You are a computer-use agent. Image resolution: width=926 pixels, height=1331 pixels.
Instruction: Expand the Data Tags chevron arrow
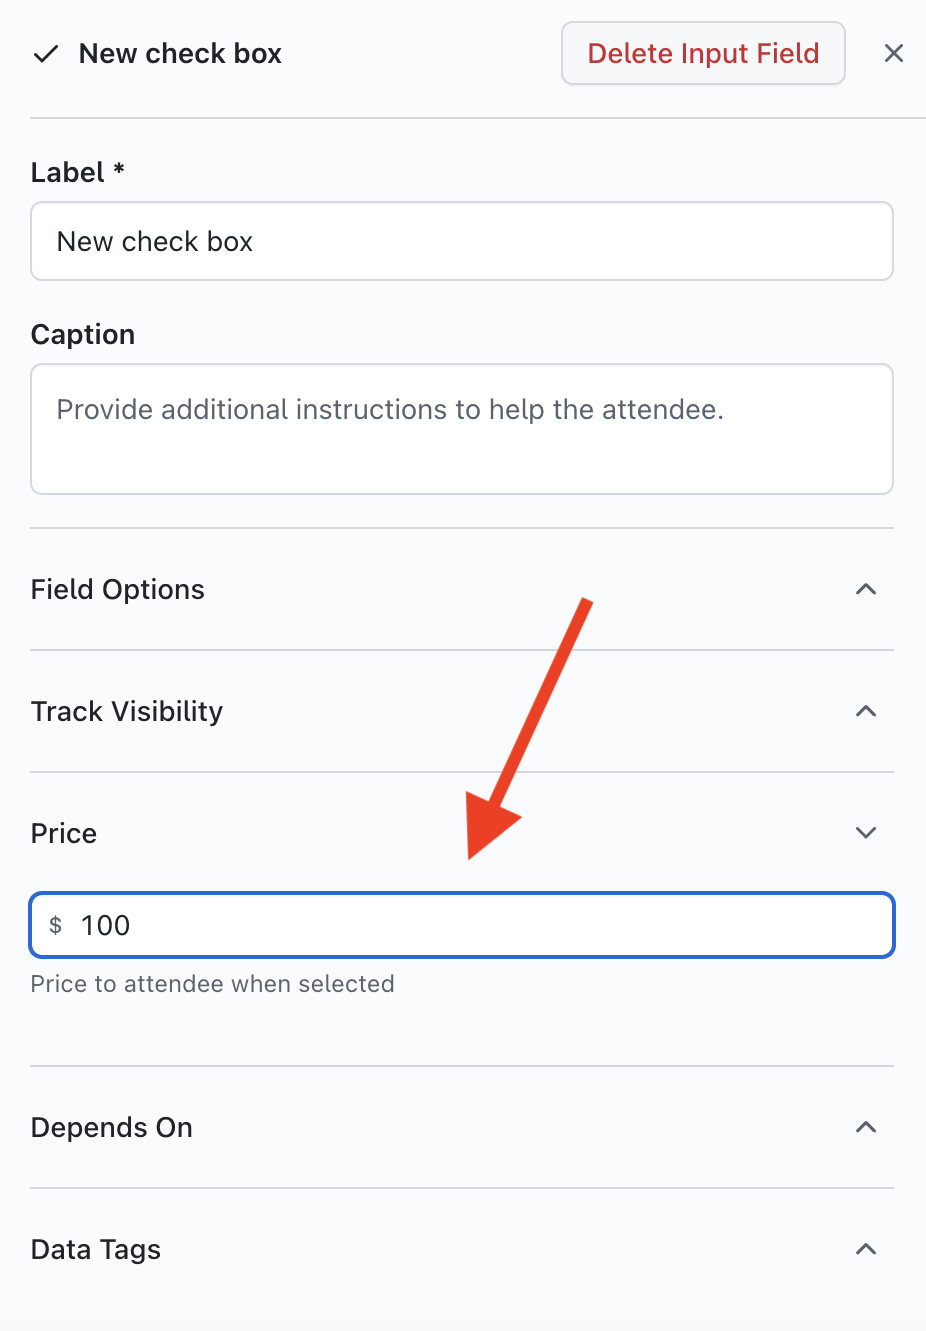[866, 1249]
